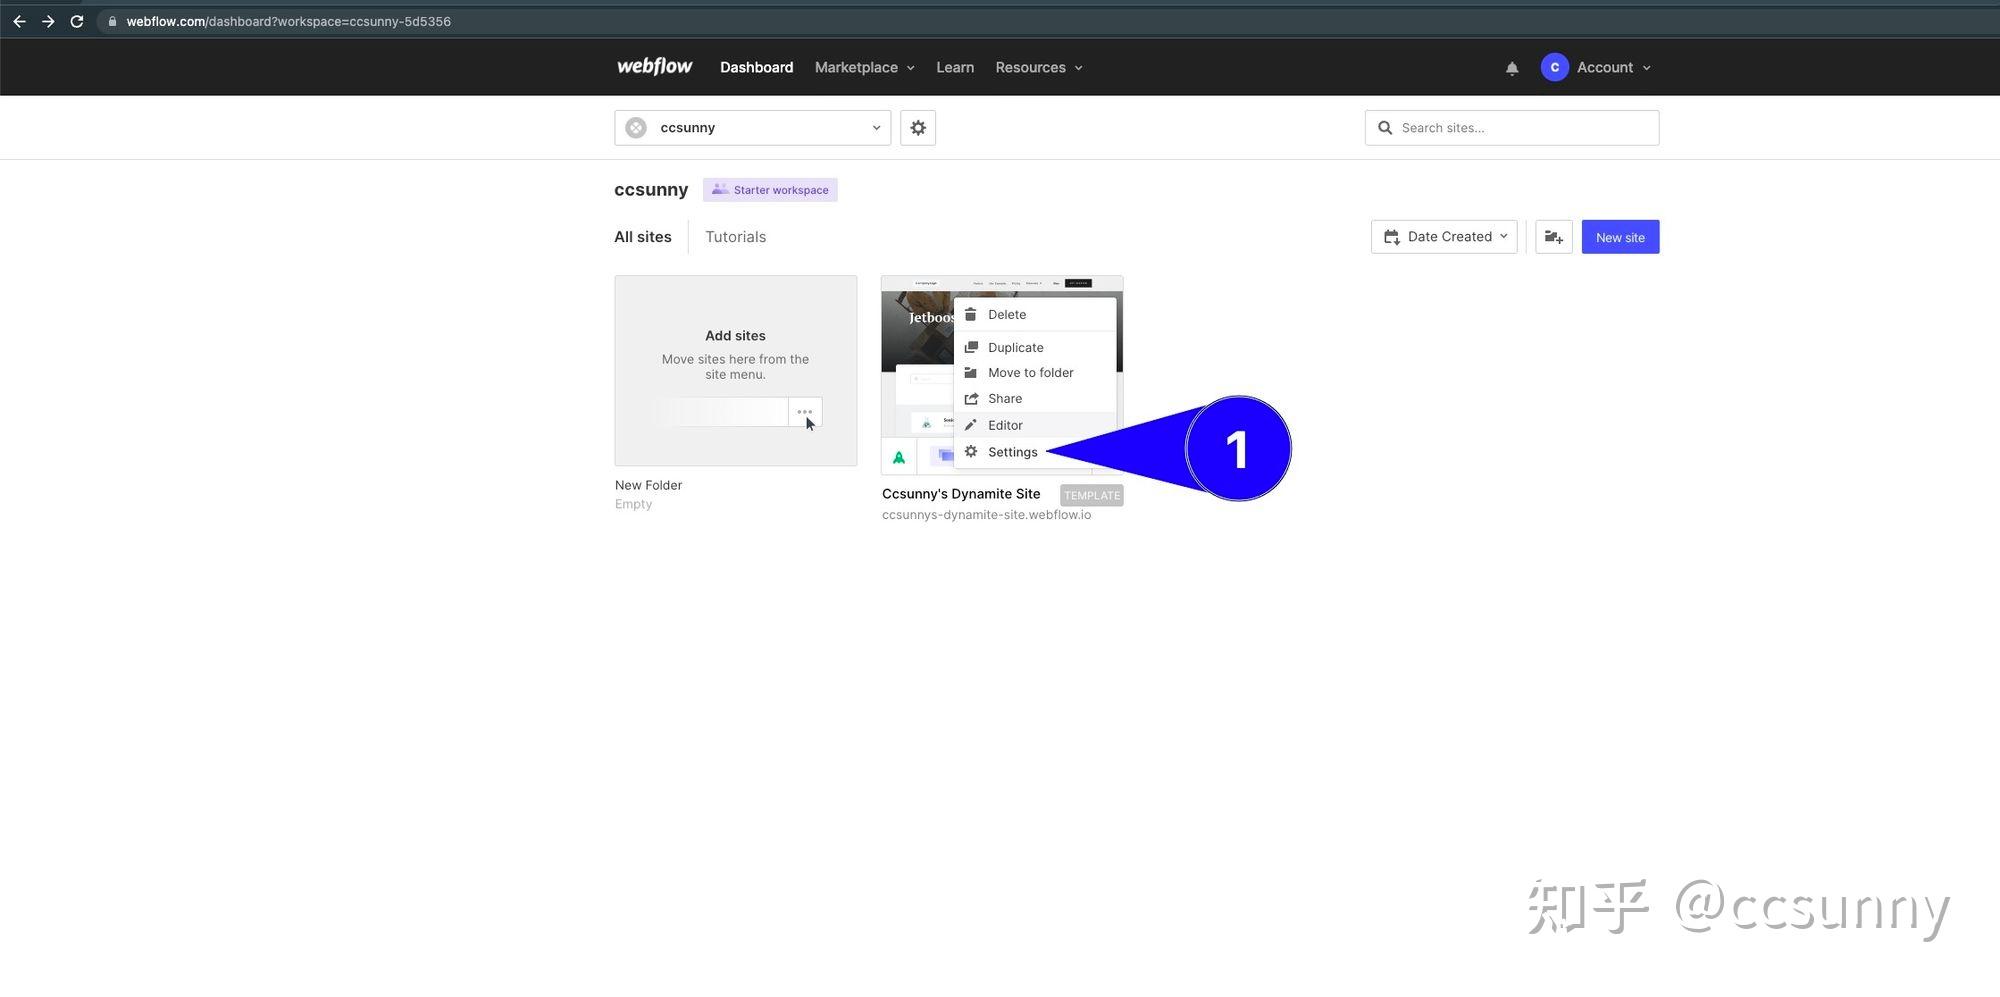Viewport: 2000px width, 997px height.
Task: Open the notifications bell
Action: pyautogui.click(x=1512, y=68)
